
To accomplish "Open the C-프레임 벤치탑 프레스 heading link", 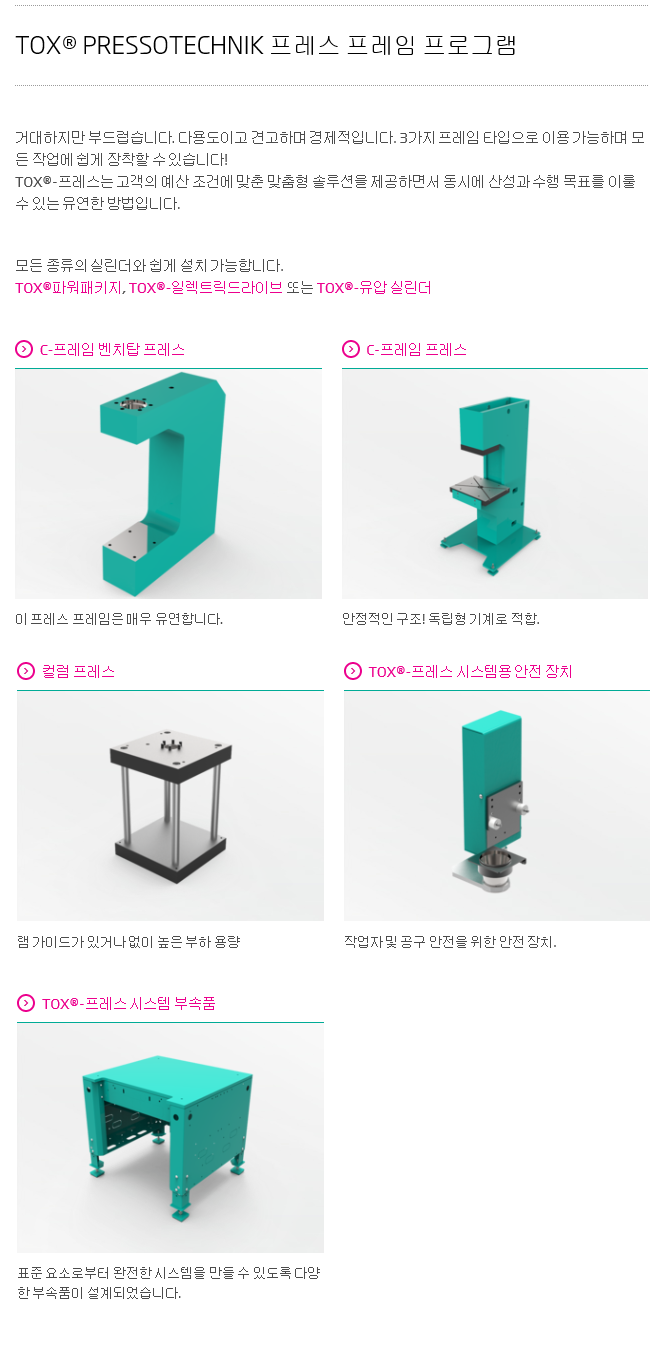I will click(112, 349).
